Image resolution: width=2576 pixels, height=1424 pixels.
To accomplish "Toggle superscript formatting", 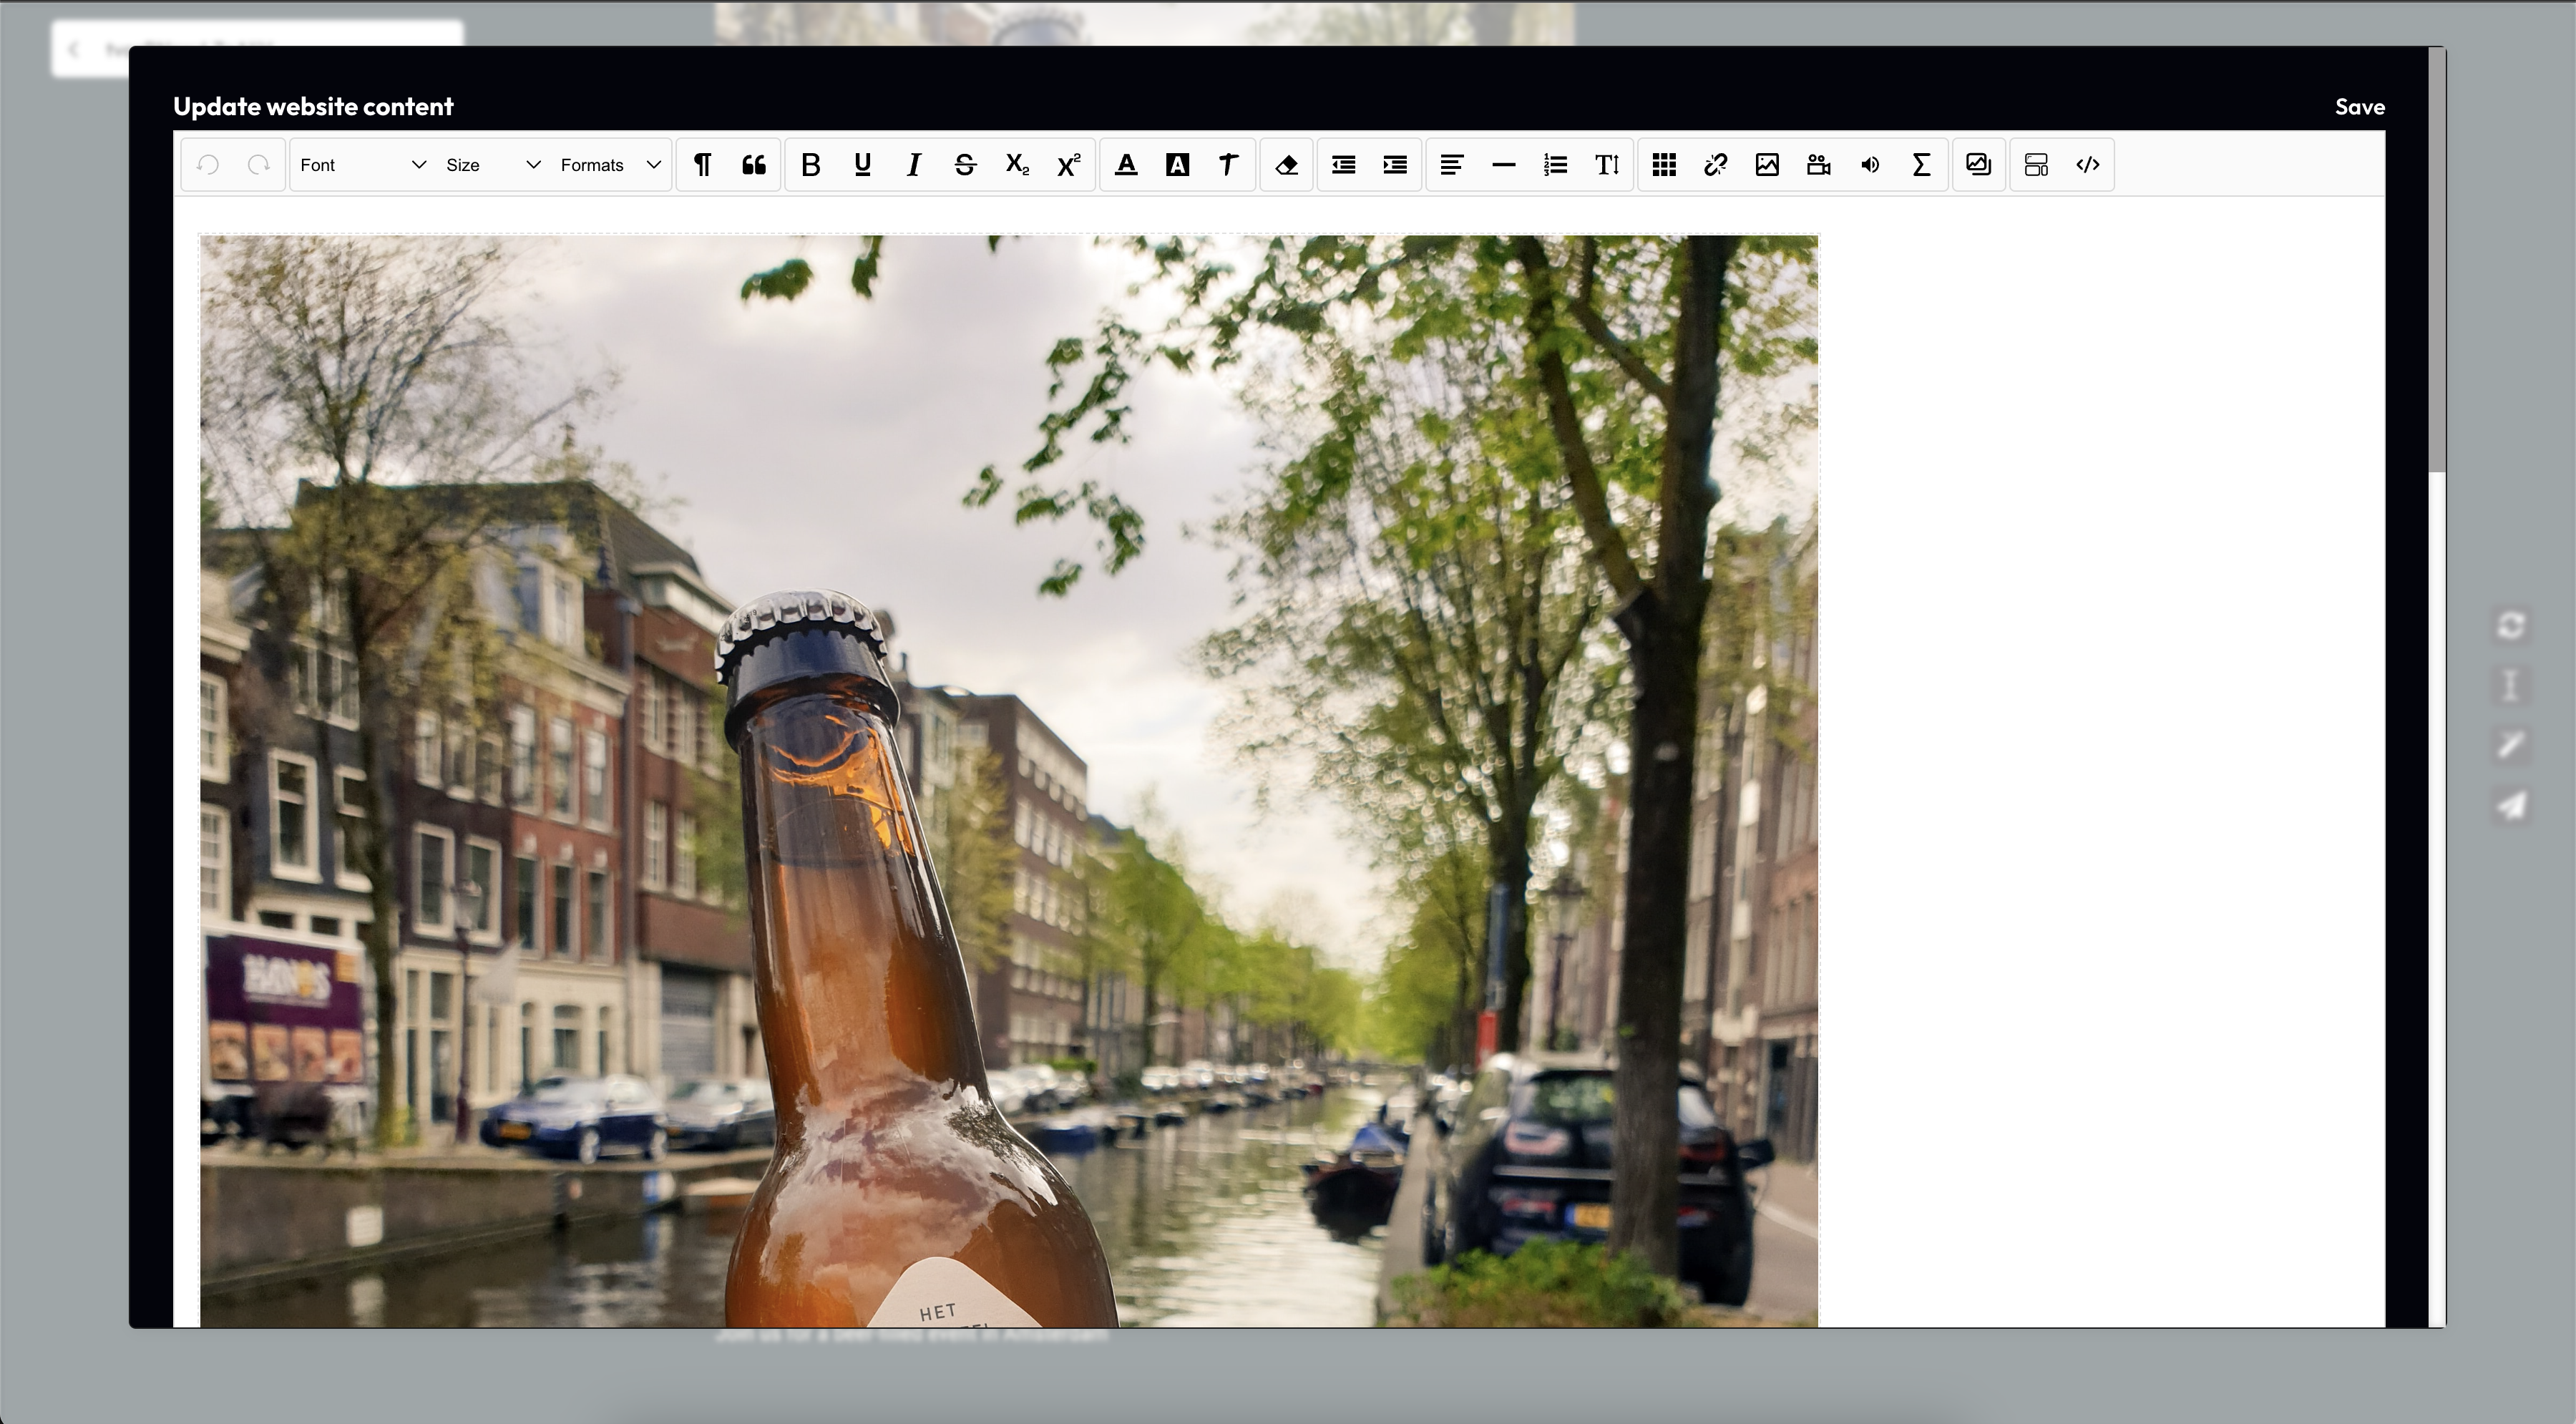I will click(x=1068, y=165).
